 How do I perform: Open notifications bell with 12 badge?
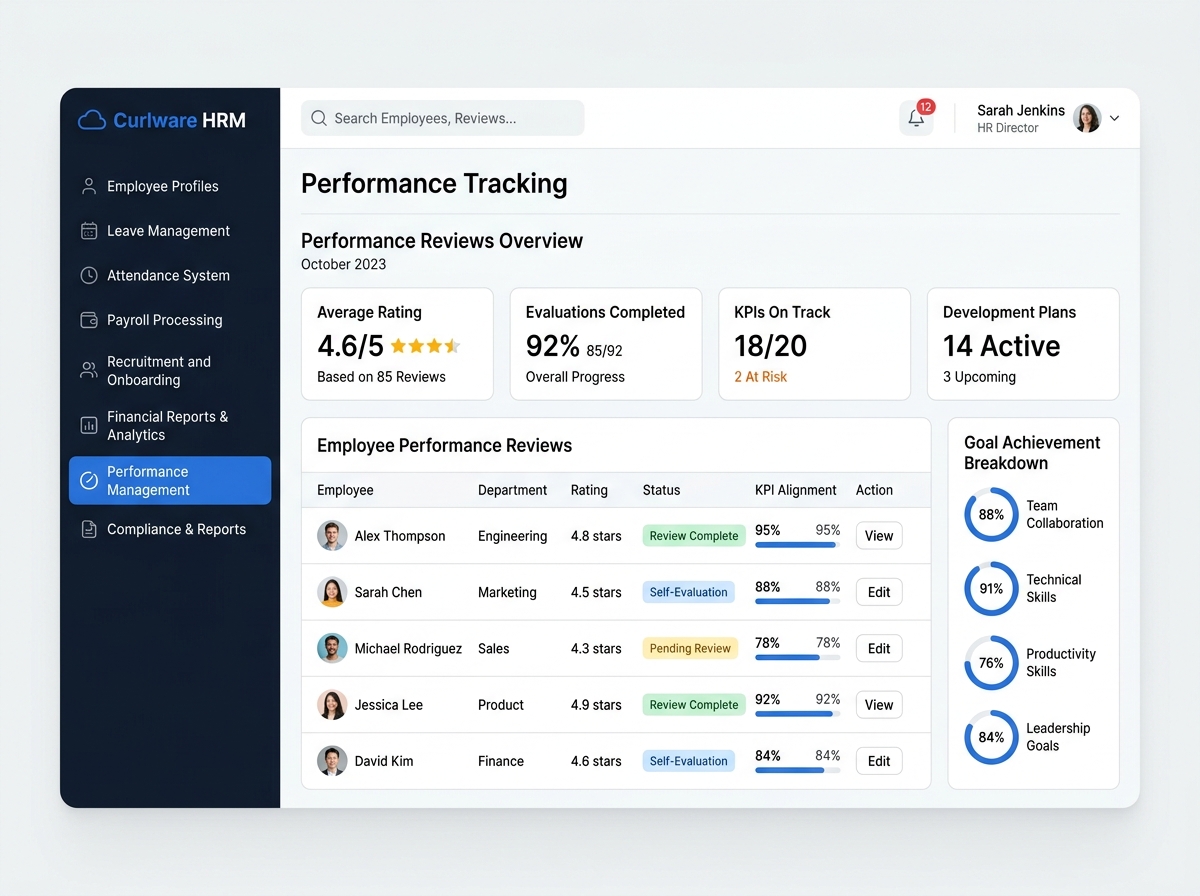tap(916, 117)
